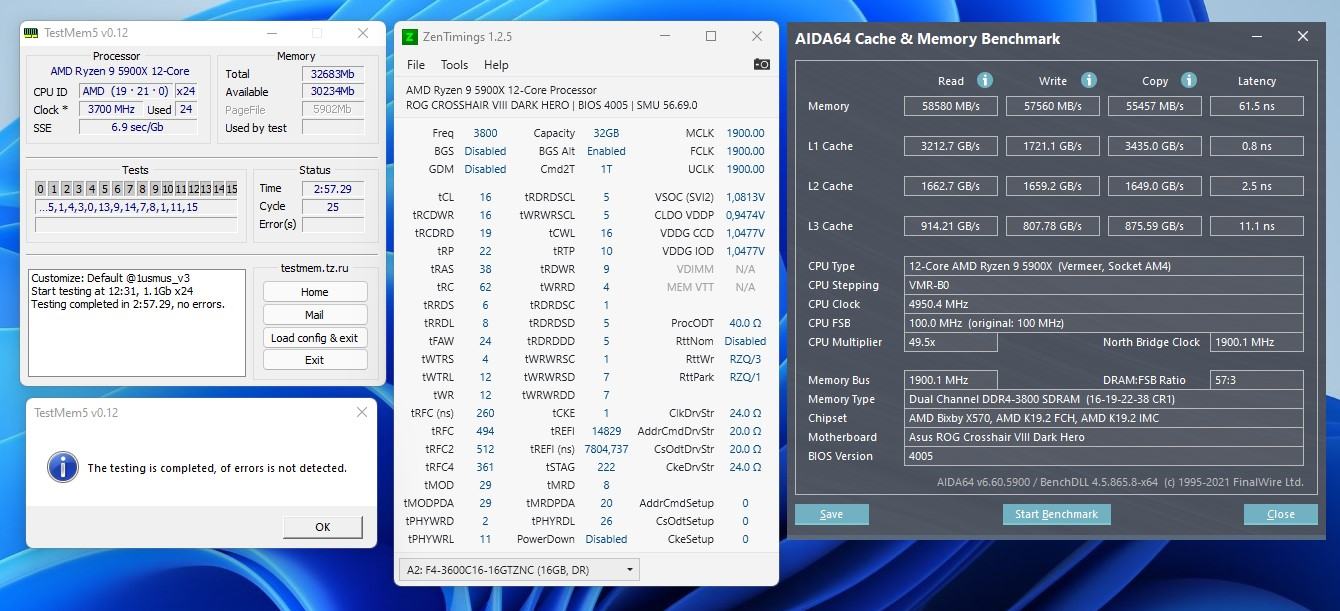Capture a screenshot with the ZenTimings camera icon
1340x611 pixels.
pos(761,64)
